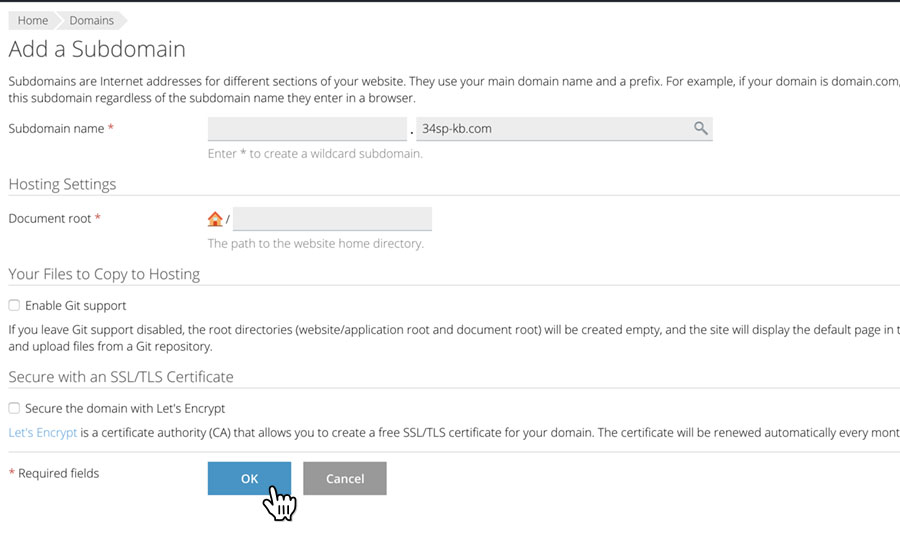Click the home folder icon by Document root
Viewport: 900px width, 540px height.
[x=215, y=219]
